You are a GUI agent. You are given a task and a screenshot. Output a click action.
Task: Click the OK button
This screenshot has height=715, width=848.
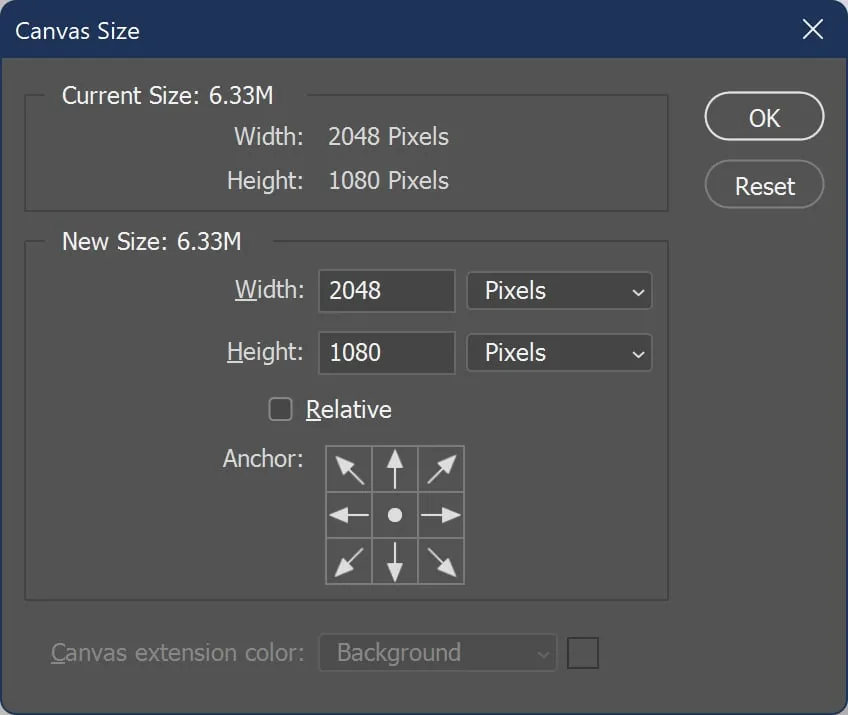click(x=764, y=116)
